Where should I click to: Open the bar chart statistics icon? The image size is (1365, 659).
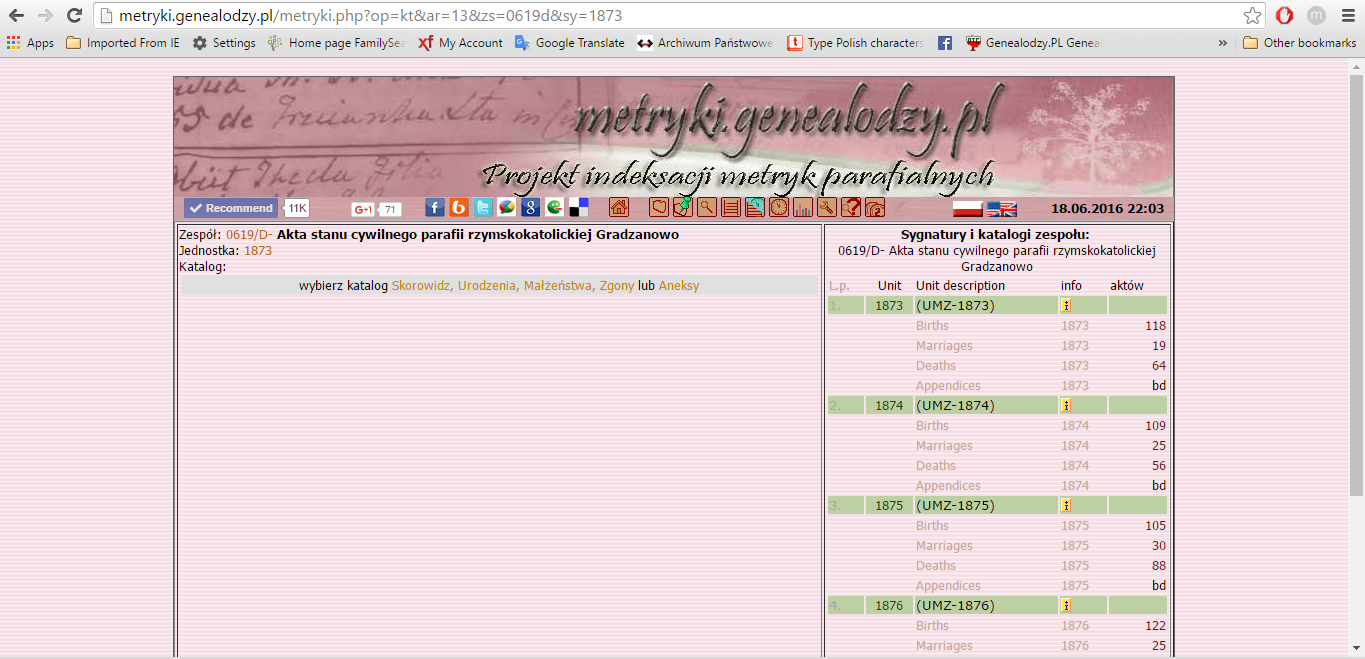tap(802, 208)
